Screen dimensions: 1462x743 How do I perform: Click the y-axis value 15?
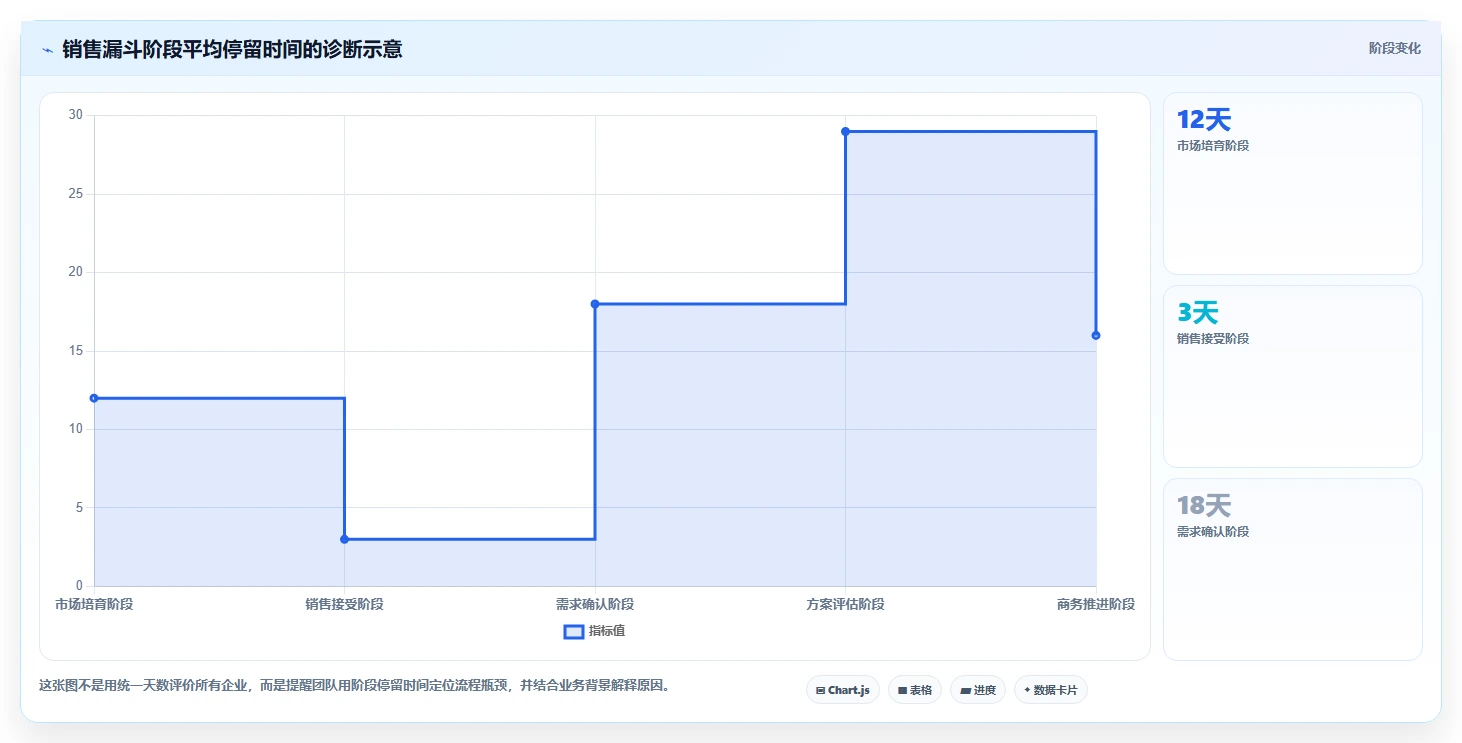76,351
